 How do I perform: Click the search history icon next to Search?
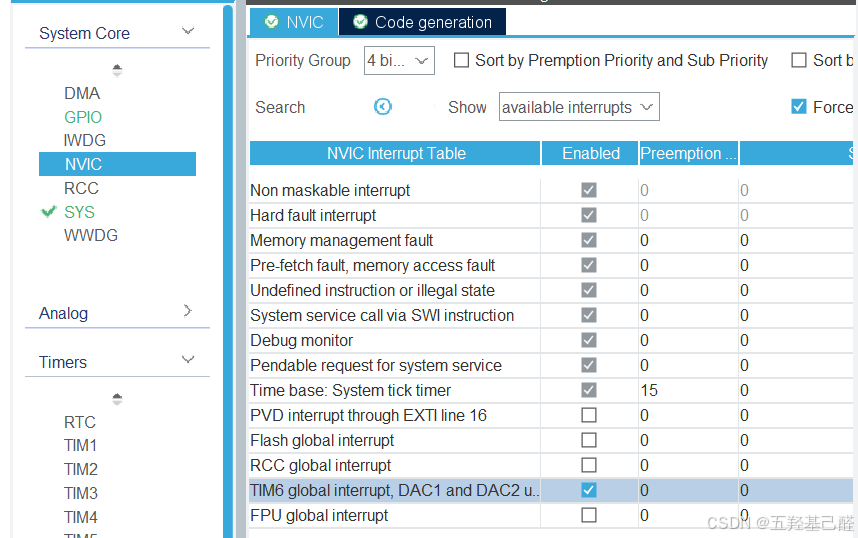(x=382, y=107)
